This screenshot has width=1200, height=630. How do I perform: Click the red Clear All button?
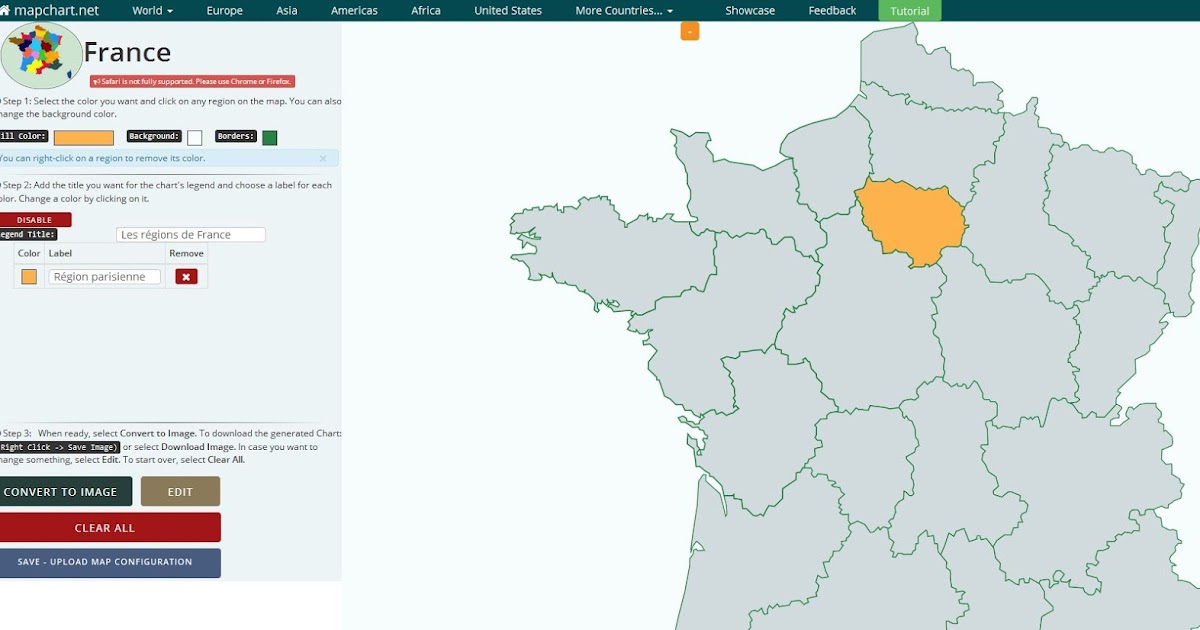[108, 527]
